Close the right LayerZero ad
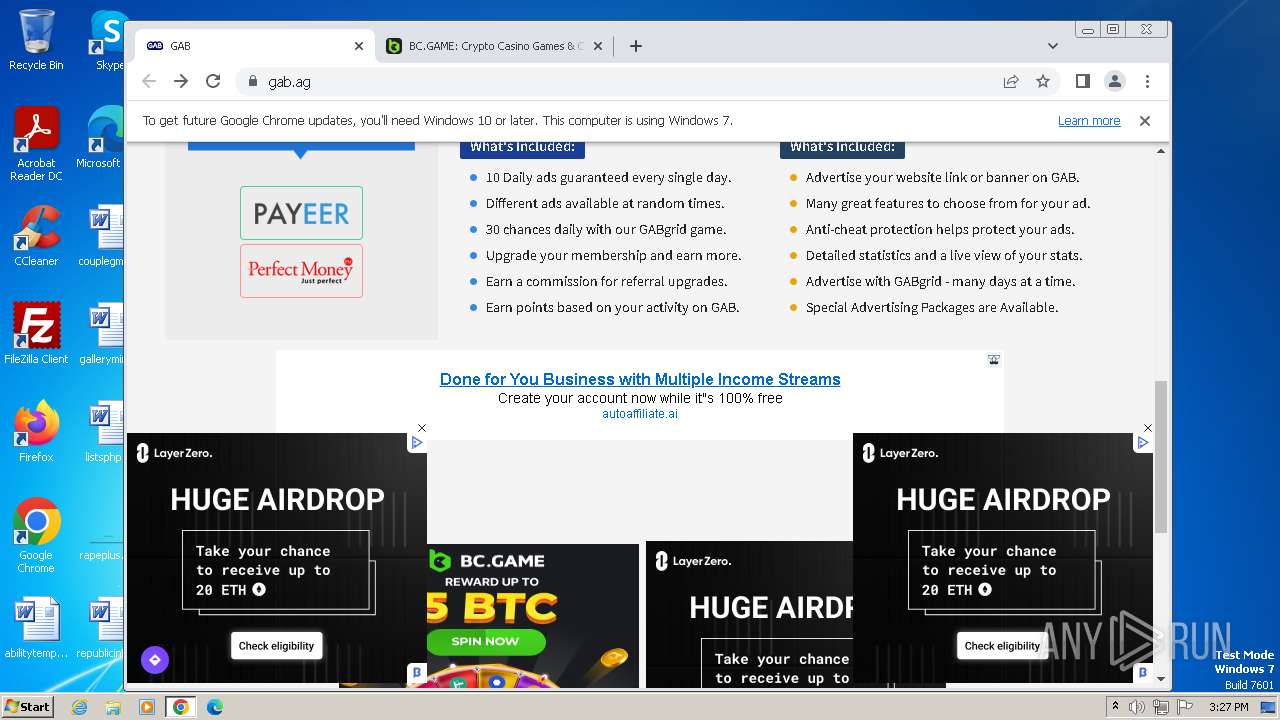This screenshot has width=1280, height=720. [1148, 428]
